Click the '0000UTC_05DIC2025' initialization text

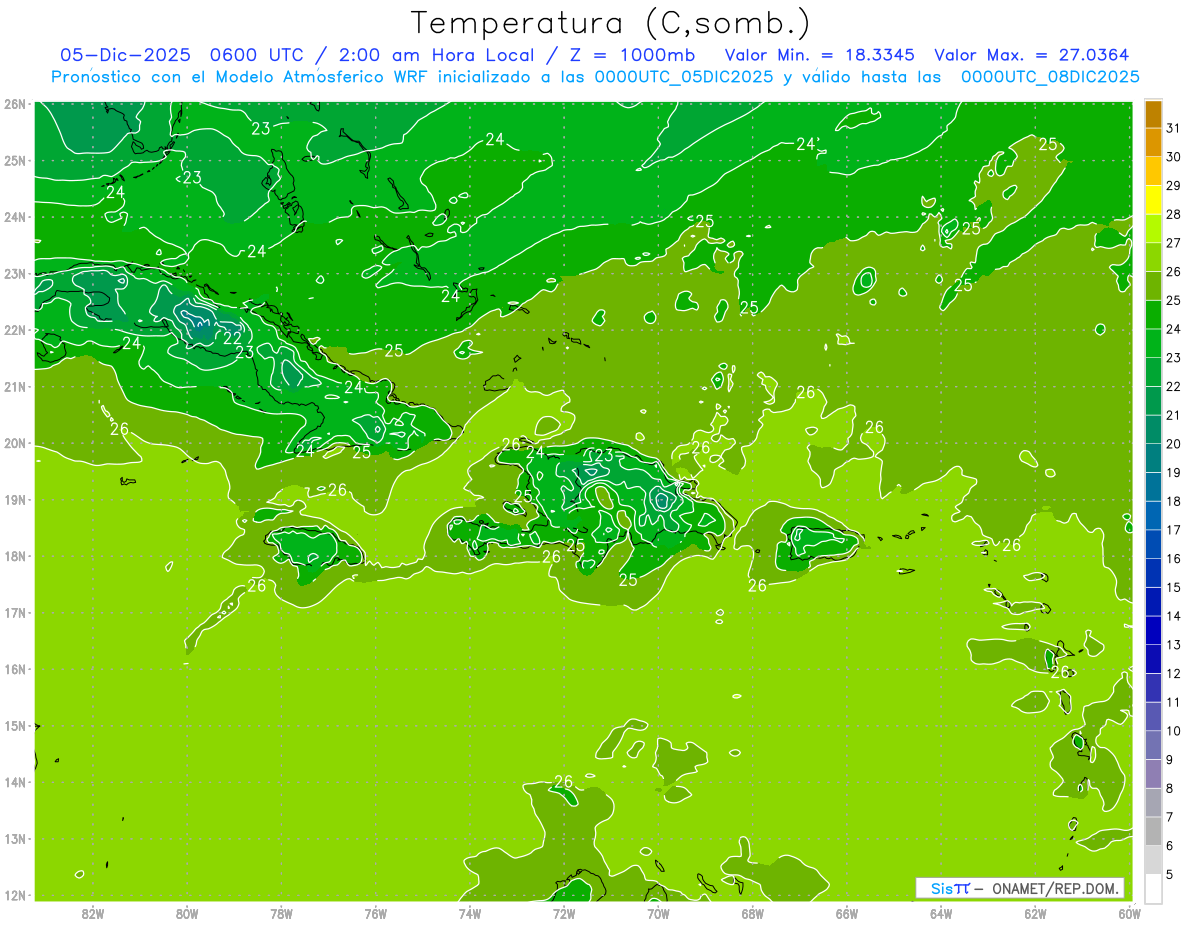[x=683, y=77]
